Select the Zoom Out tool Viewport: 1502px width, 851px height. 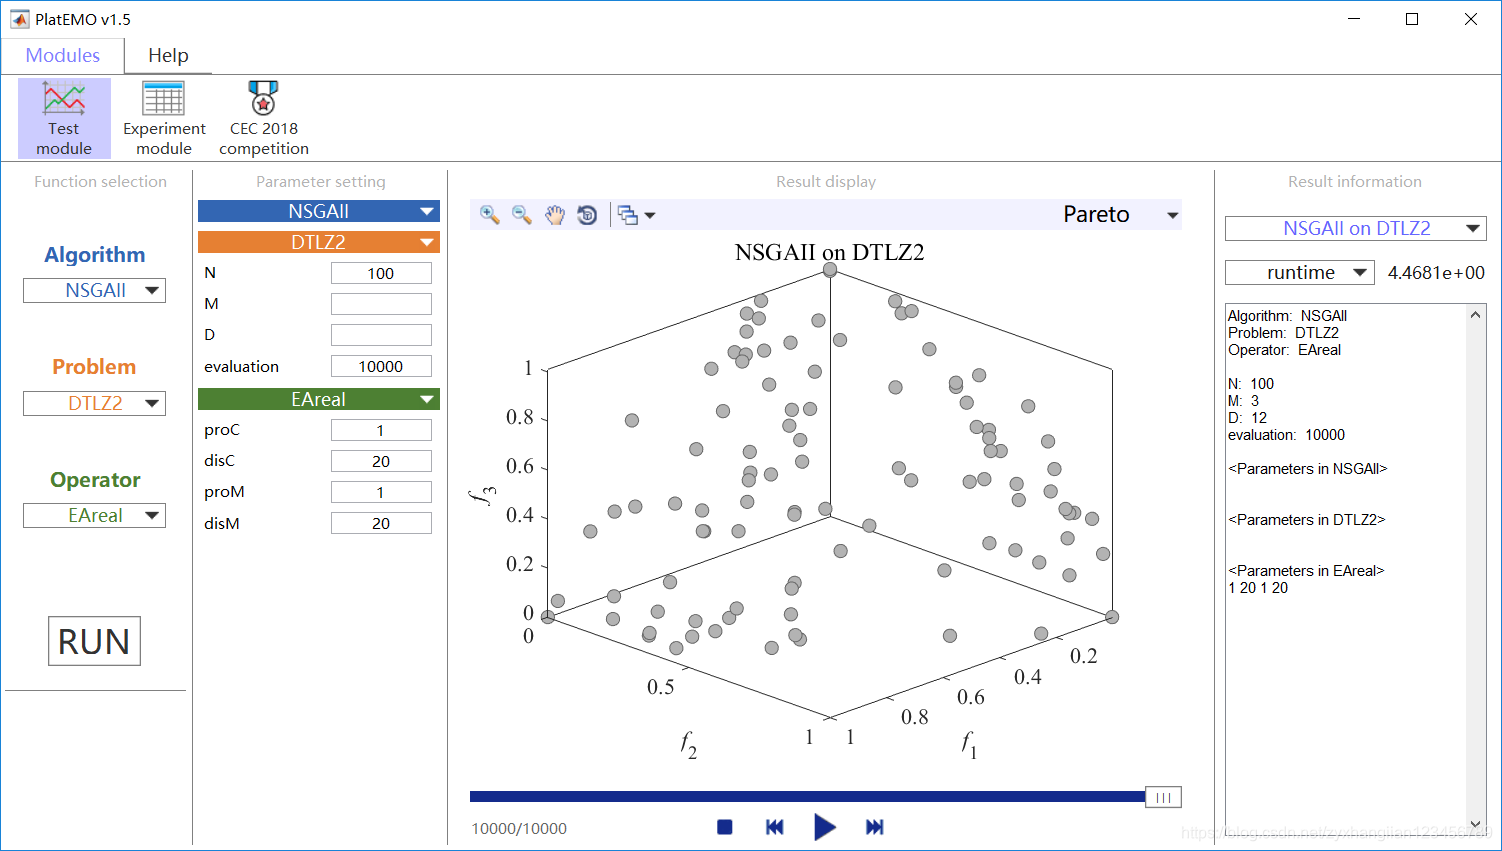[521, 214]
